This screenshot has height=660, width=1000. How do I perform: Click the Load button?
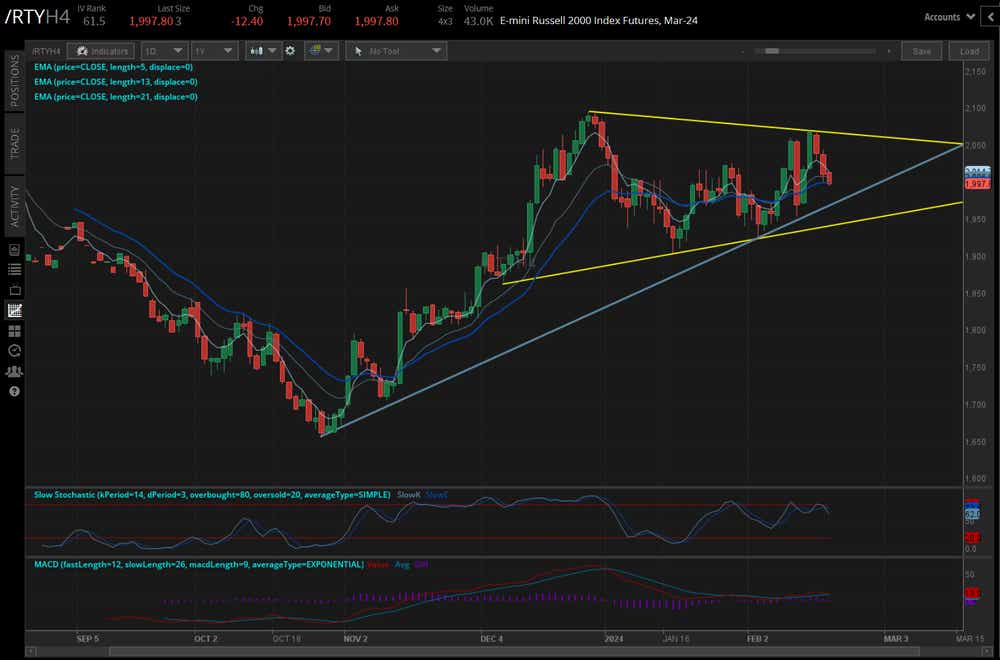[x=969, y=51]
